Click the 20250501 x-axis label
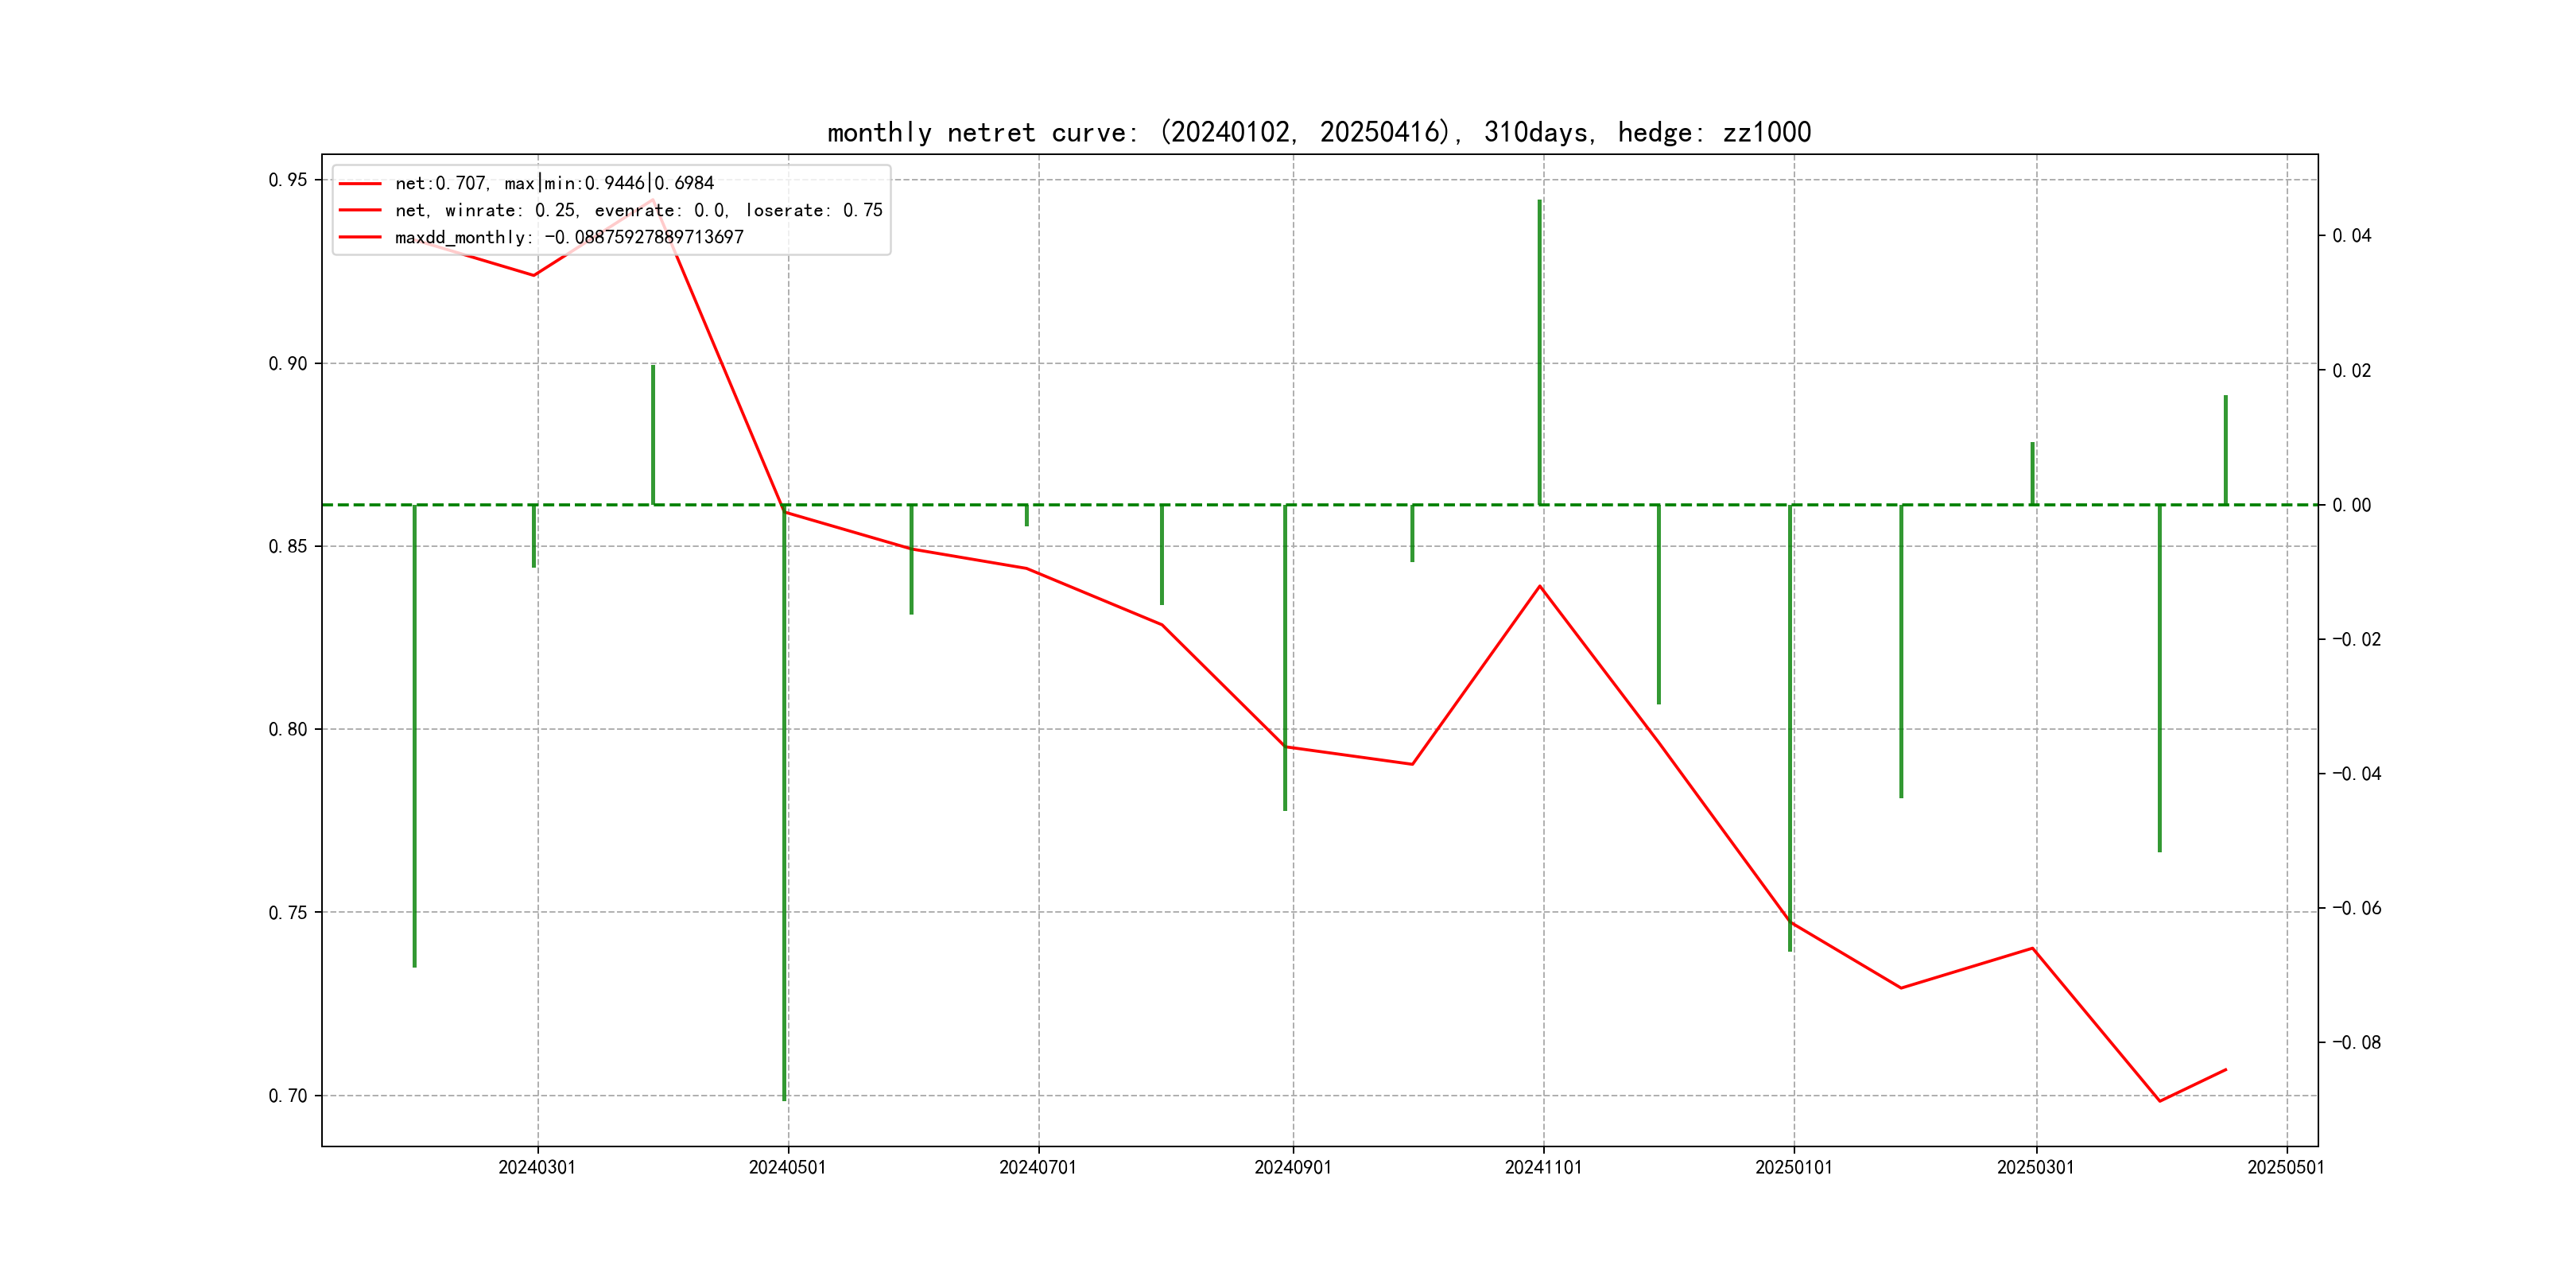Image resolution: width=2576 pixels, height=1288 pixels. coord(2285,1167)
